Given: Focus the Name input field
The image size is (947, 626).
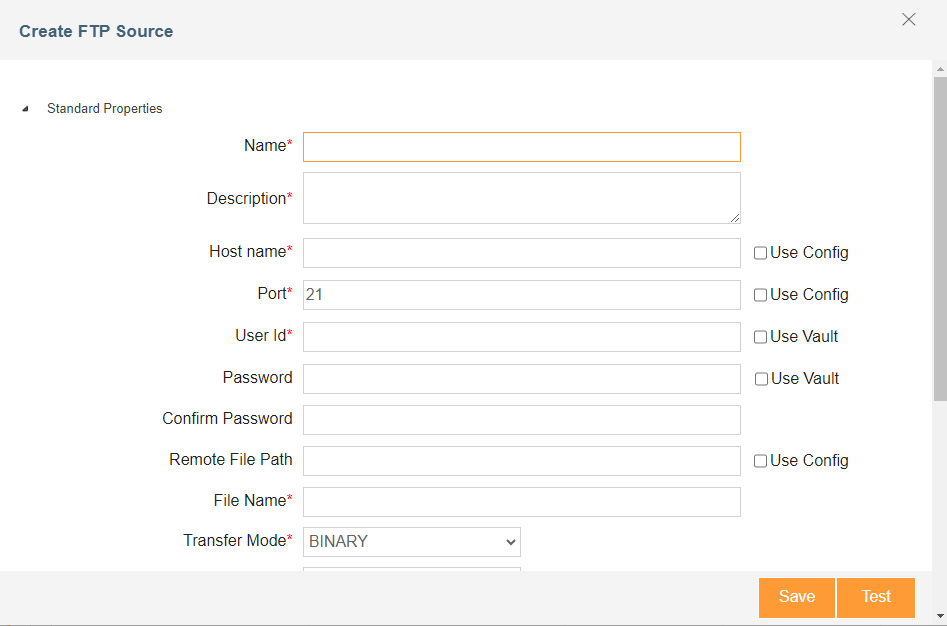Looking at the screenshot, I should pyautogui.click(x=522, y=147).
